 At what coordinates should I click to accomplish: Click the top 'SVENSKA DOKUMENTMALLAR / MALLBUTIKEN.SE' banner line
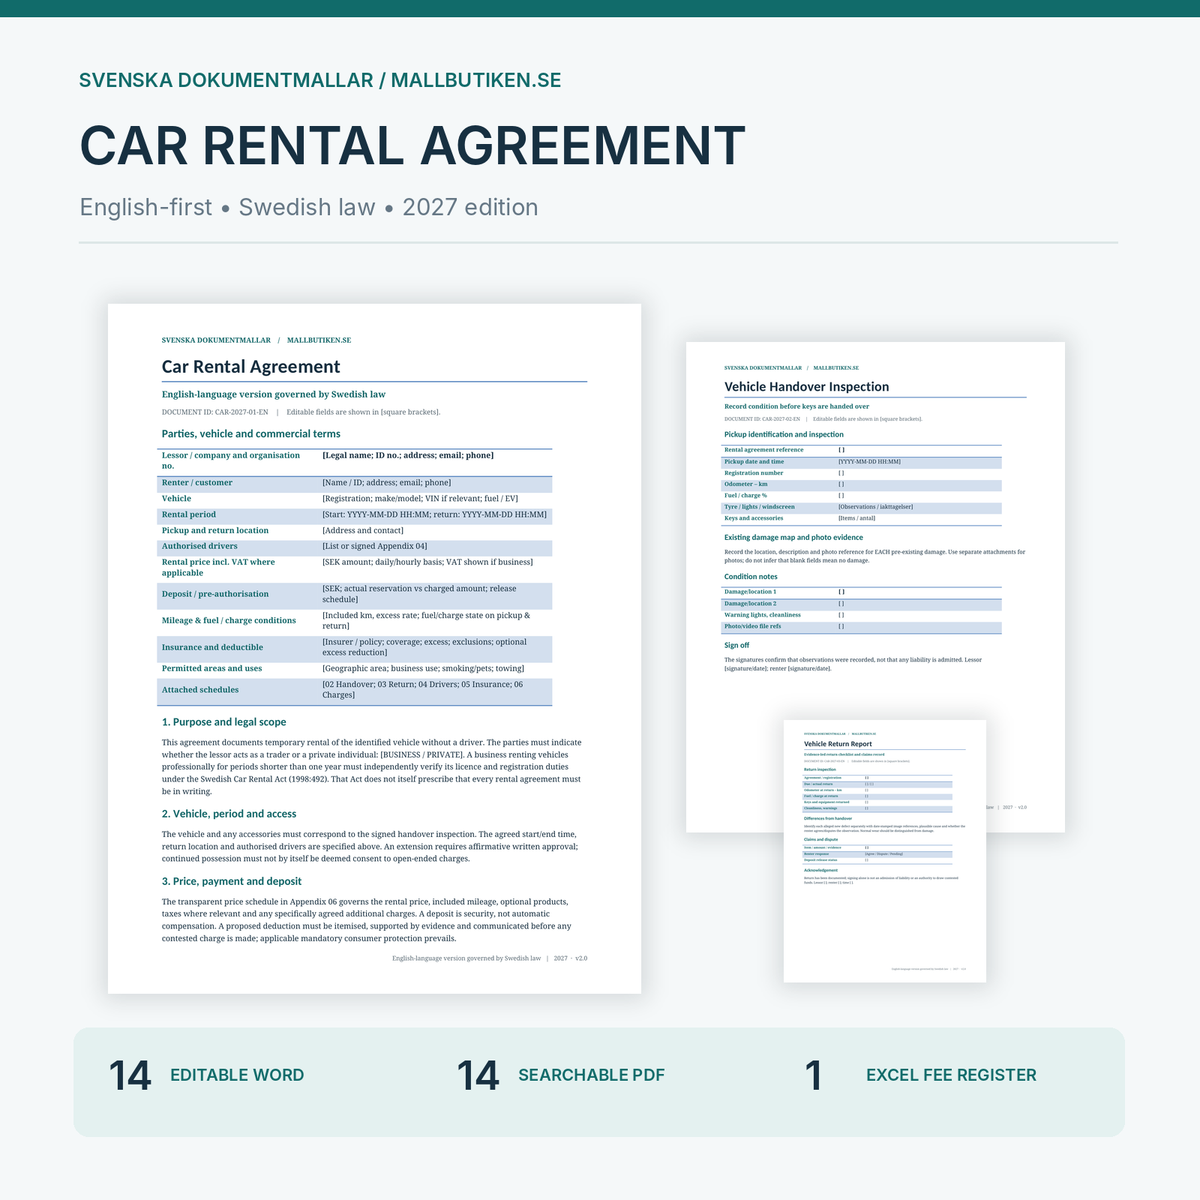tap(320, 80)
